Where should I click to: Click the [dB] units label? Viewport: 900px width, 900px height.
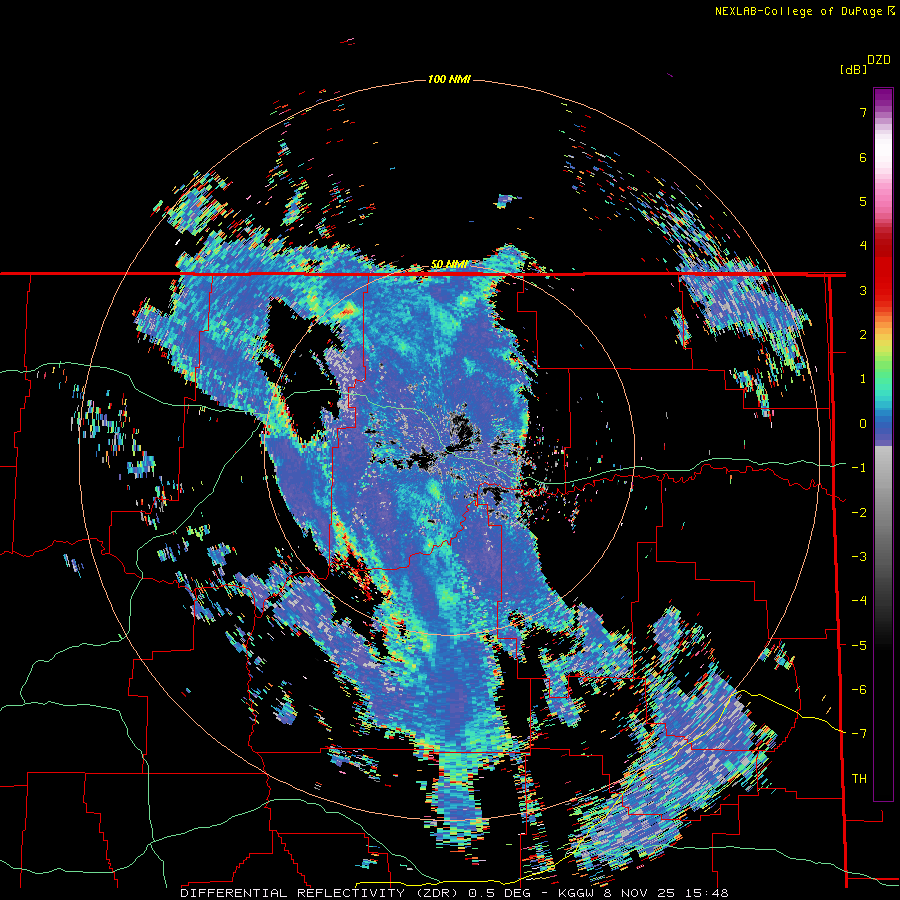854,69
